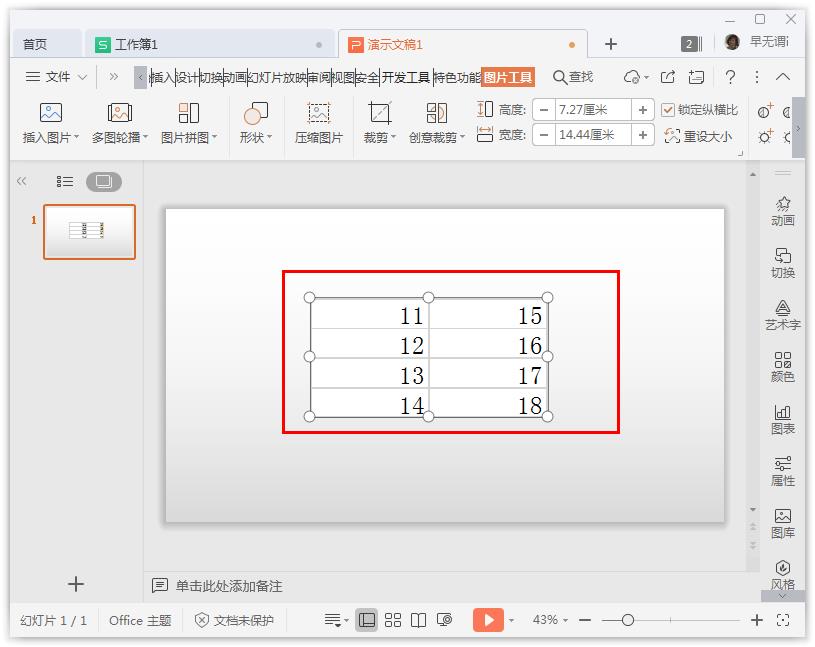The image size is (815, 647).
Task: Toggle the 锁定纵横比 checkbox
Action: pos(670,109)
